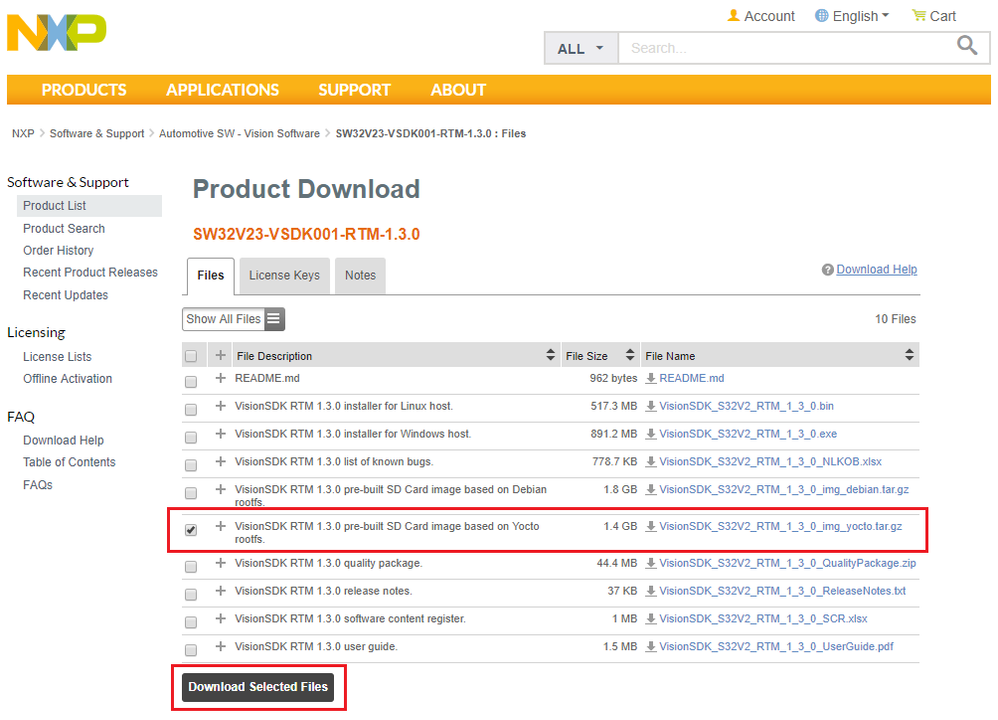This screenshot has width=998, height=720.
Task: Expand the user guide row
Action: click(x=220, y=646)
